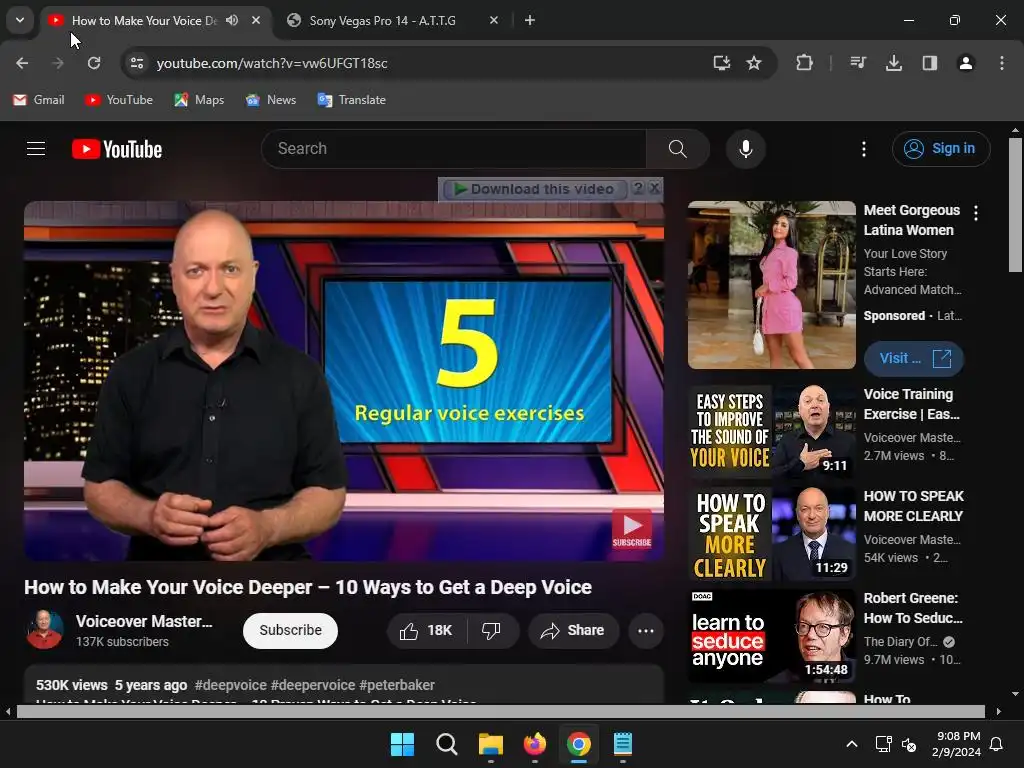Click the vertical page scrollbar
1024x768 pixels.
1015,205
